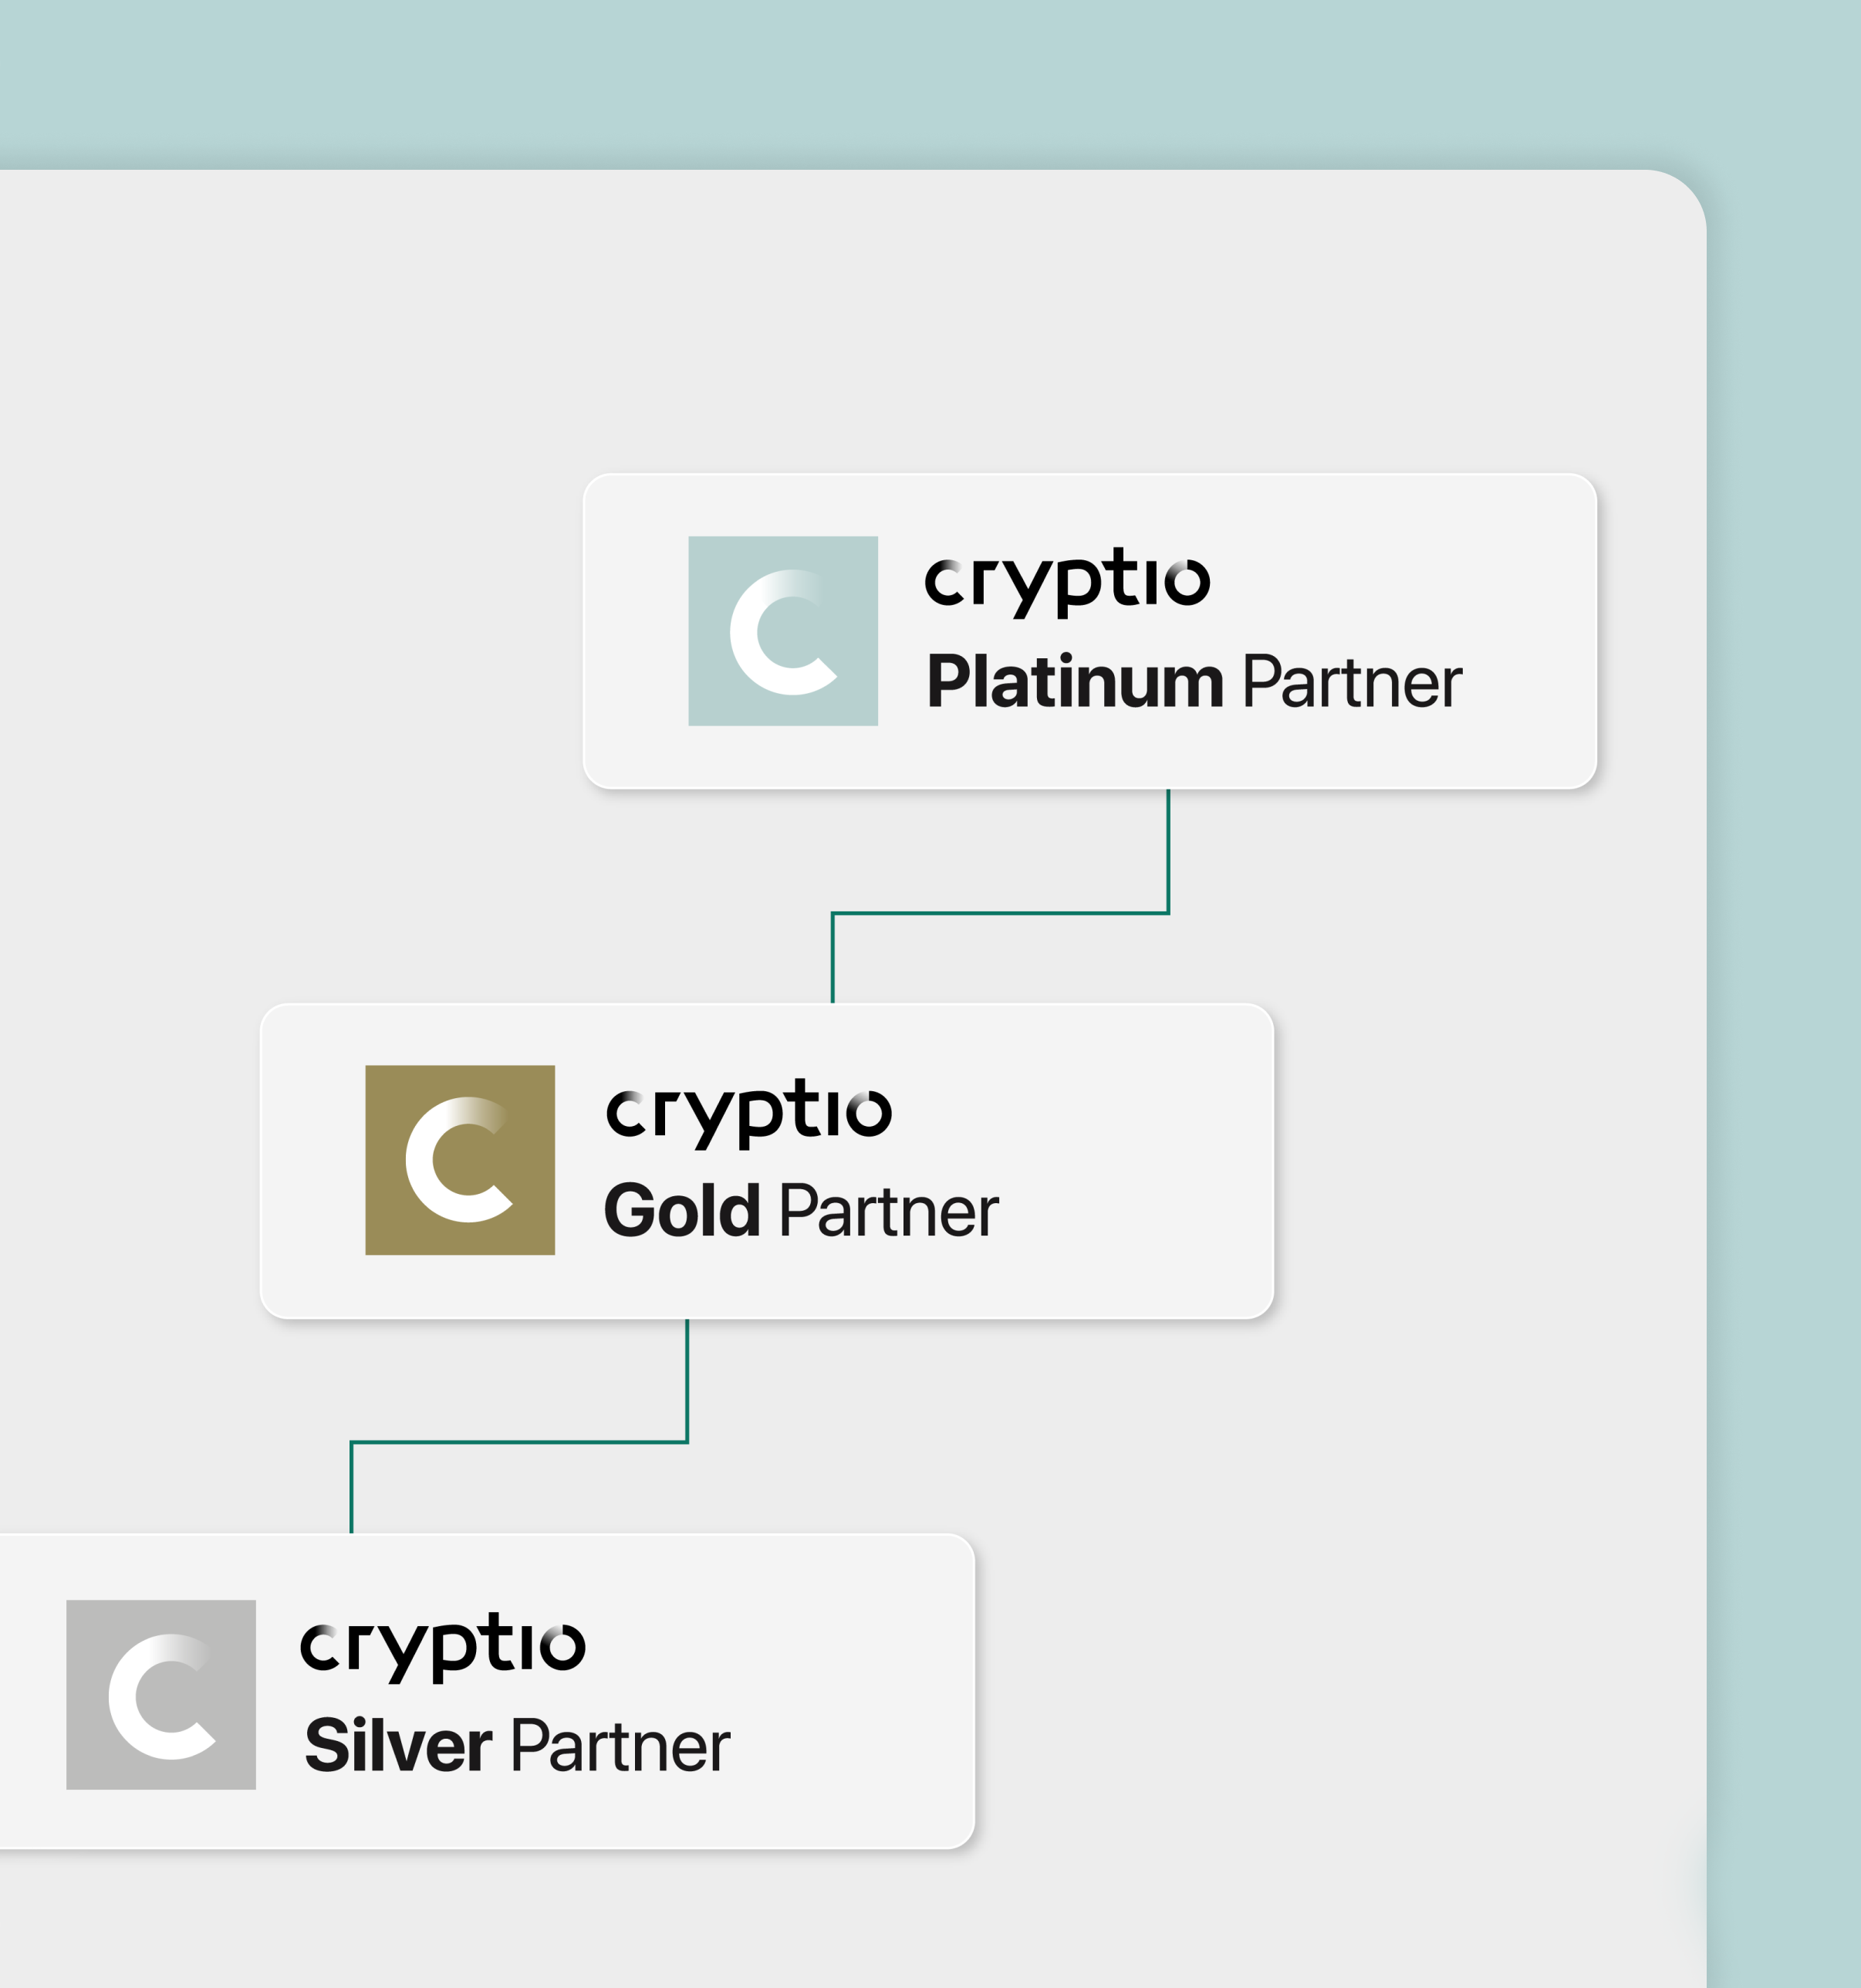The height and width of the screenshot is (1988, 1861).
Task: Click the Silver Partner grey C logo icon
Action: (161, 1695)
